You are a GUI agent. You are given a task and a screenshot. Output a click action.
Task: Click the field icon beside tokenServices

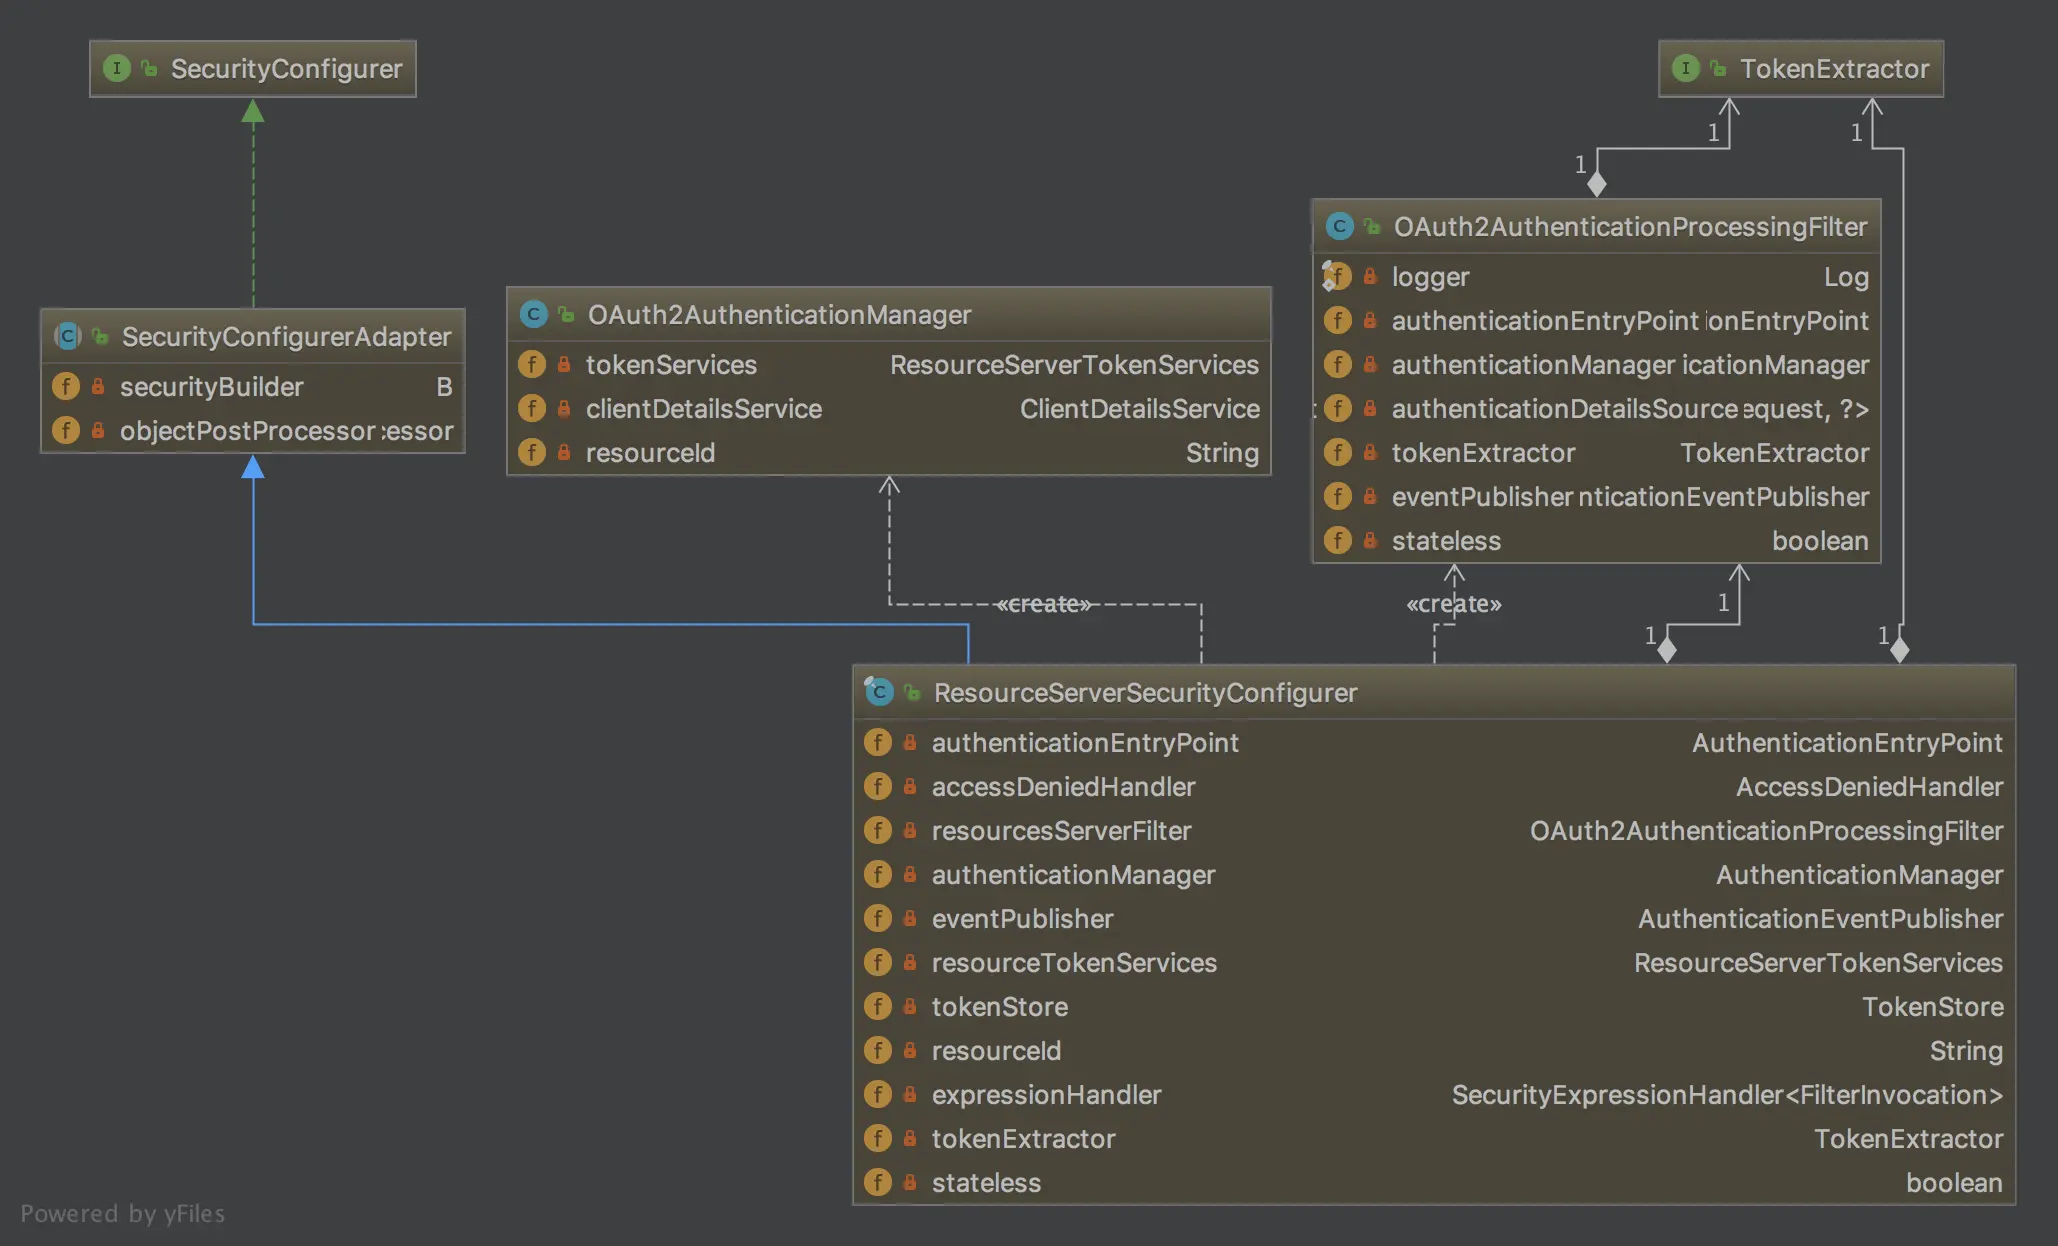pos(532,364)
